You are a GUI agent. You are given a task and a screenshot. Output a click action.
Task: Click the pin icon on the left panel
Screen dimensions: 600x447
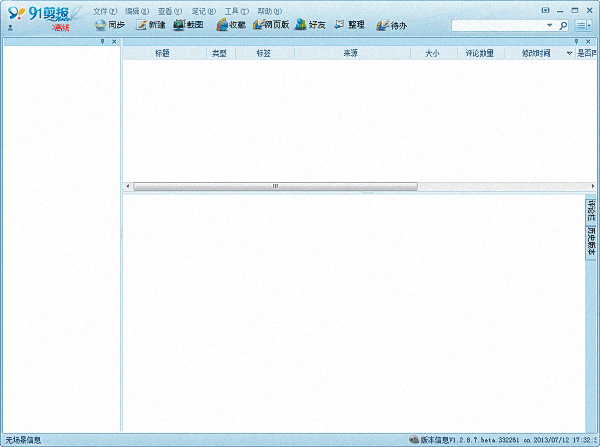(x=103, y=42)
